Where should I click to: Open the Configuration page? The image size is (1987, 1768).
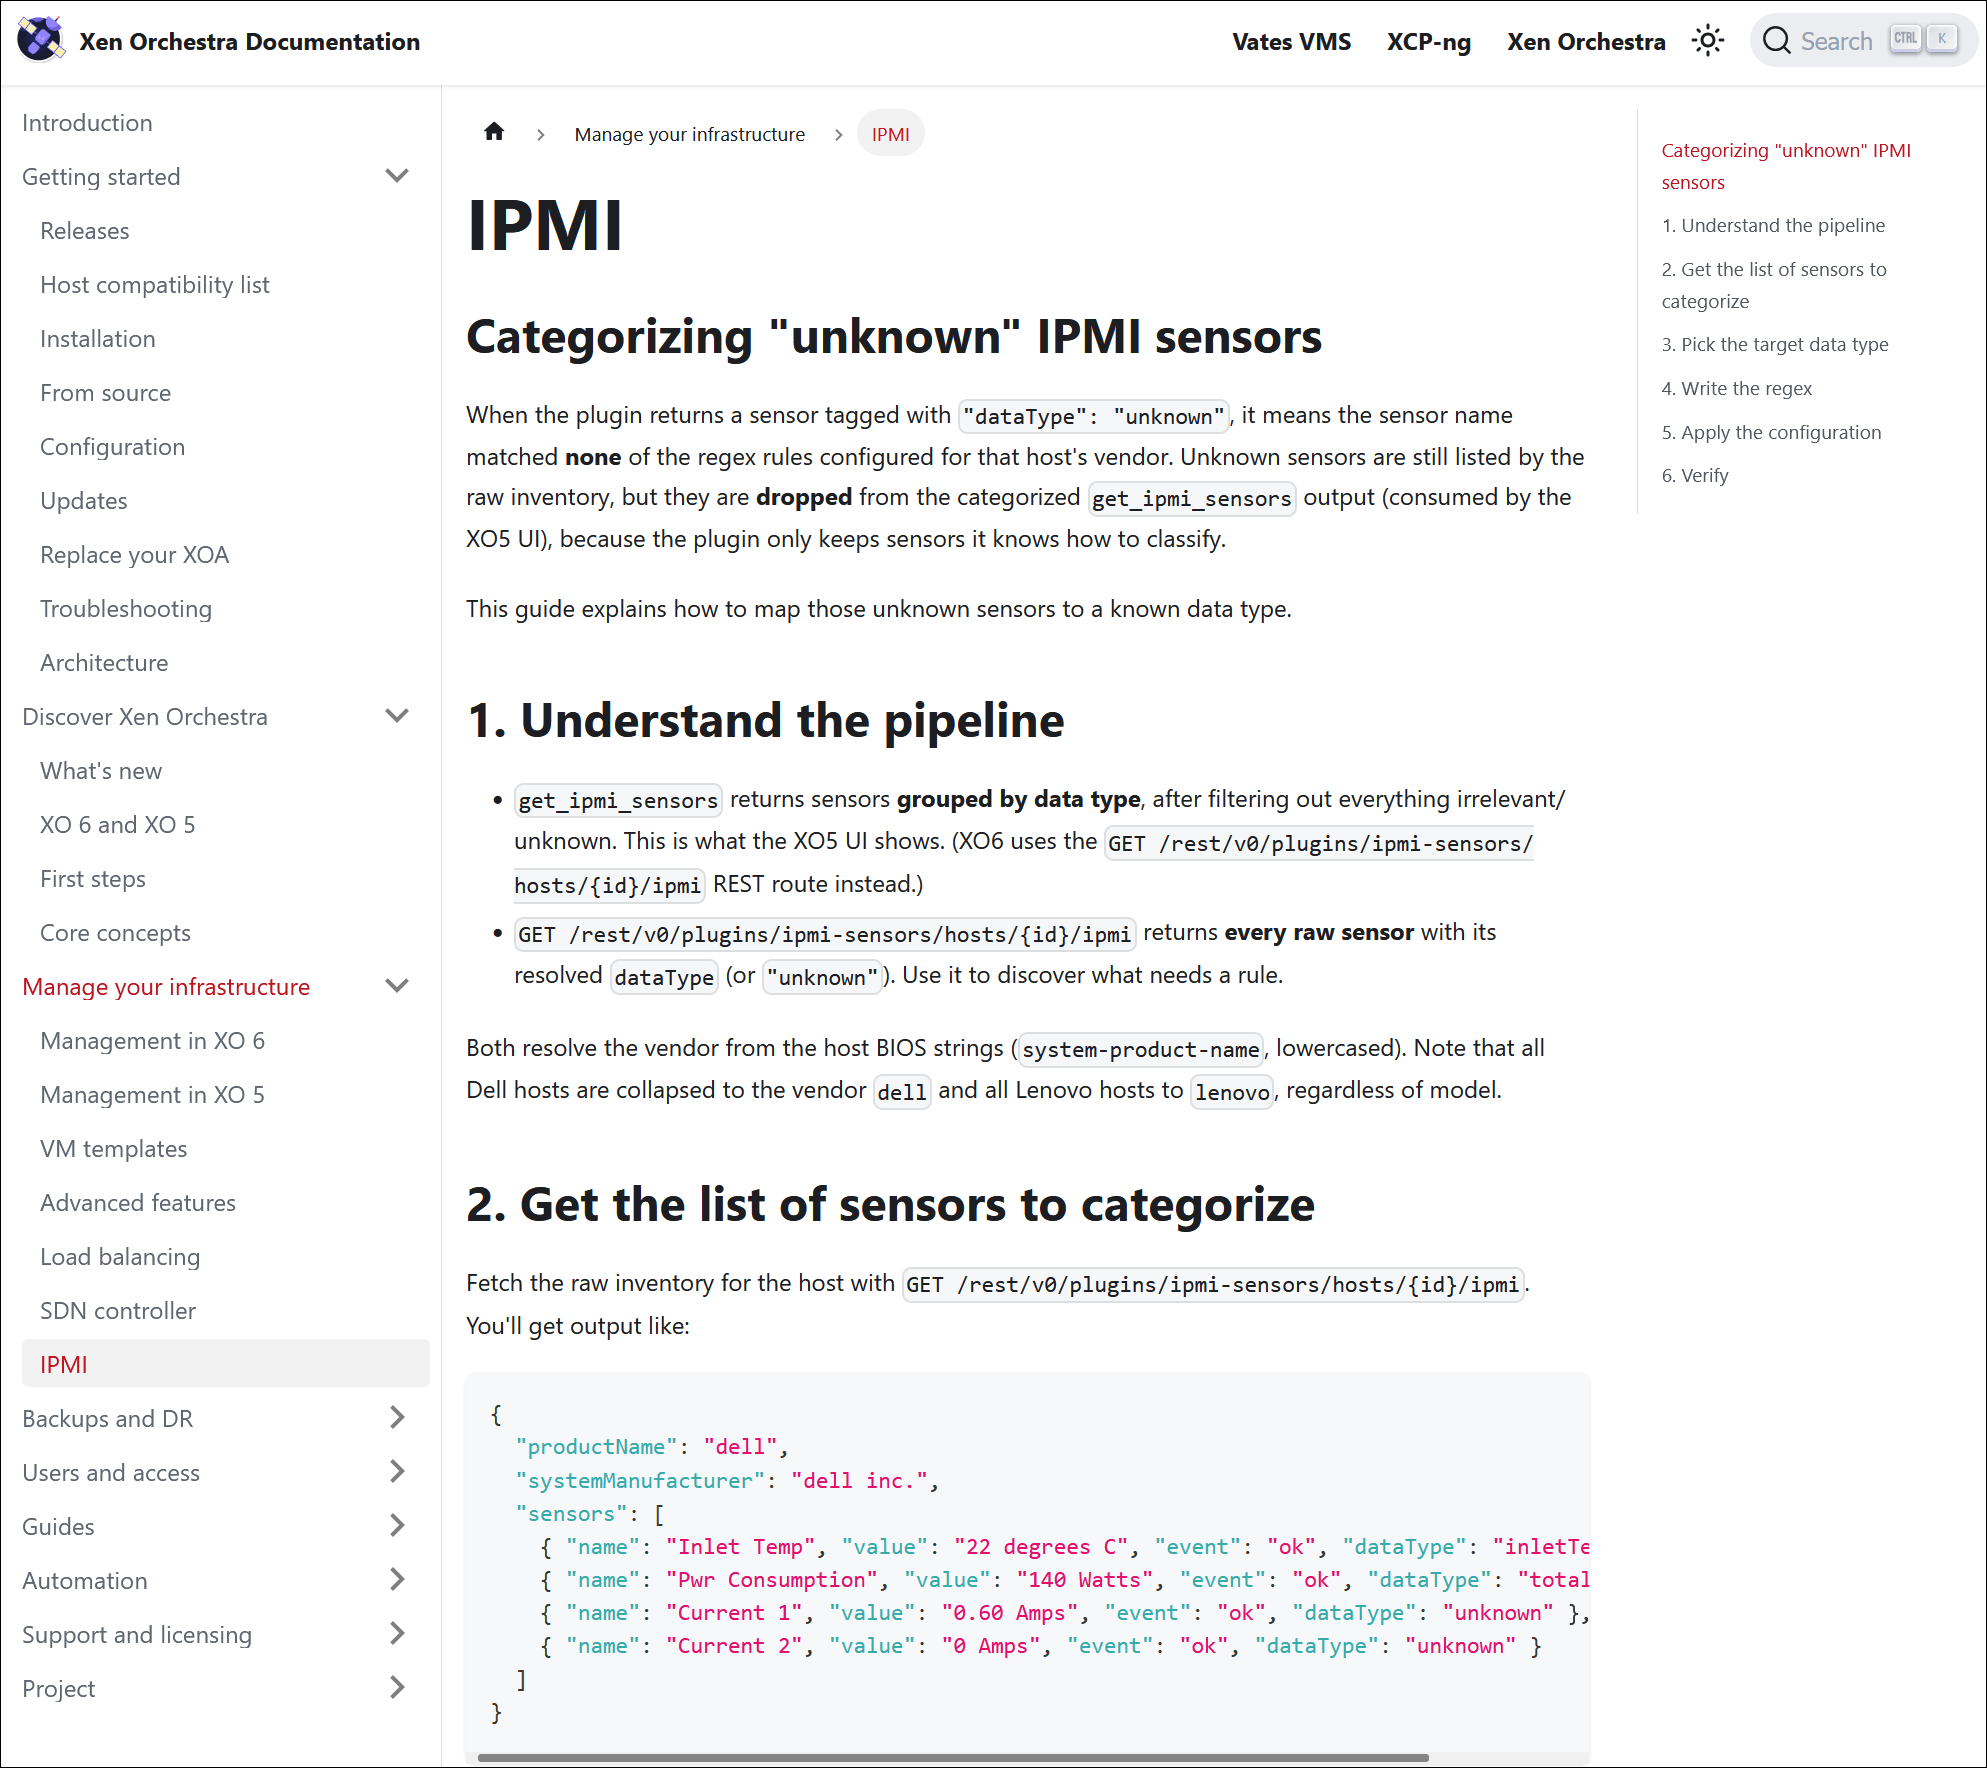click(112, 447)
